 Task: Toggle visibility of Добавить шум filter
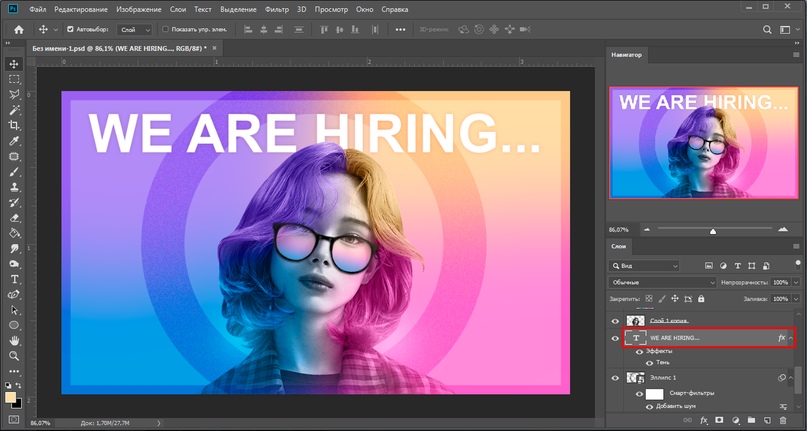click(x=650, y=407)
